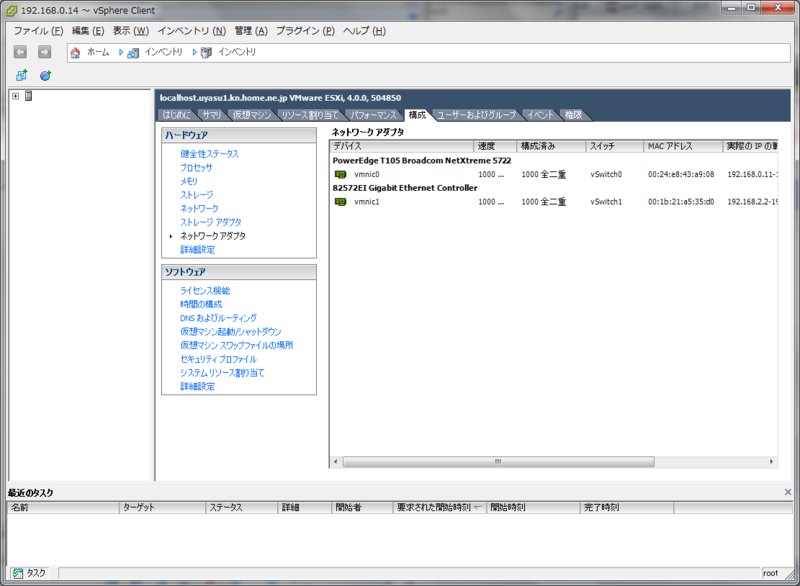This screenshot has width=800, height=586.
Task: Sort adapters by the 構成済み column header
Action: 551,146
